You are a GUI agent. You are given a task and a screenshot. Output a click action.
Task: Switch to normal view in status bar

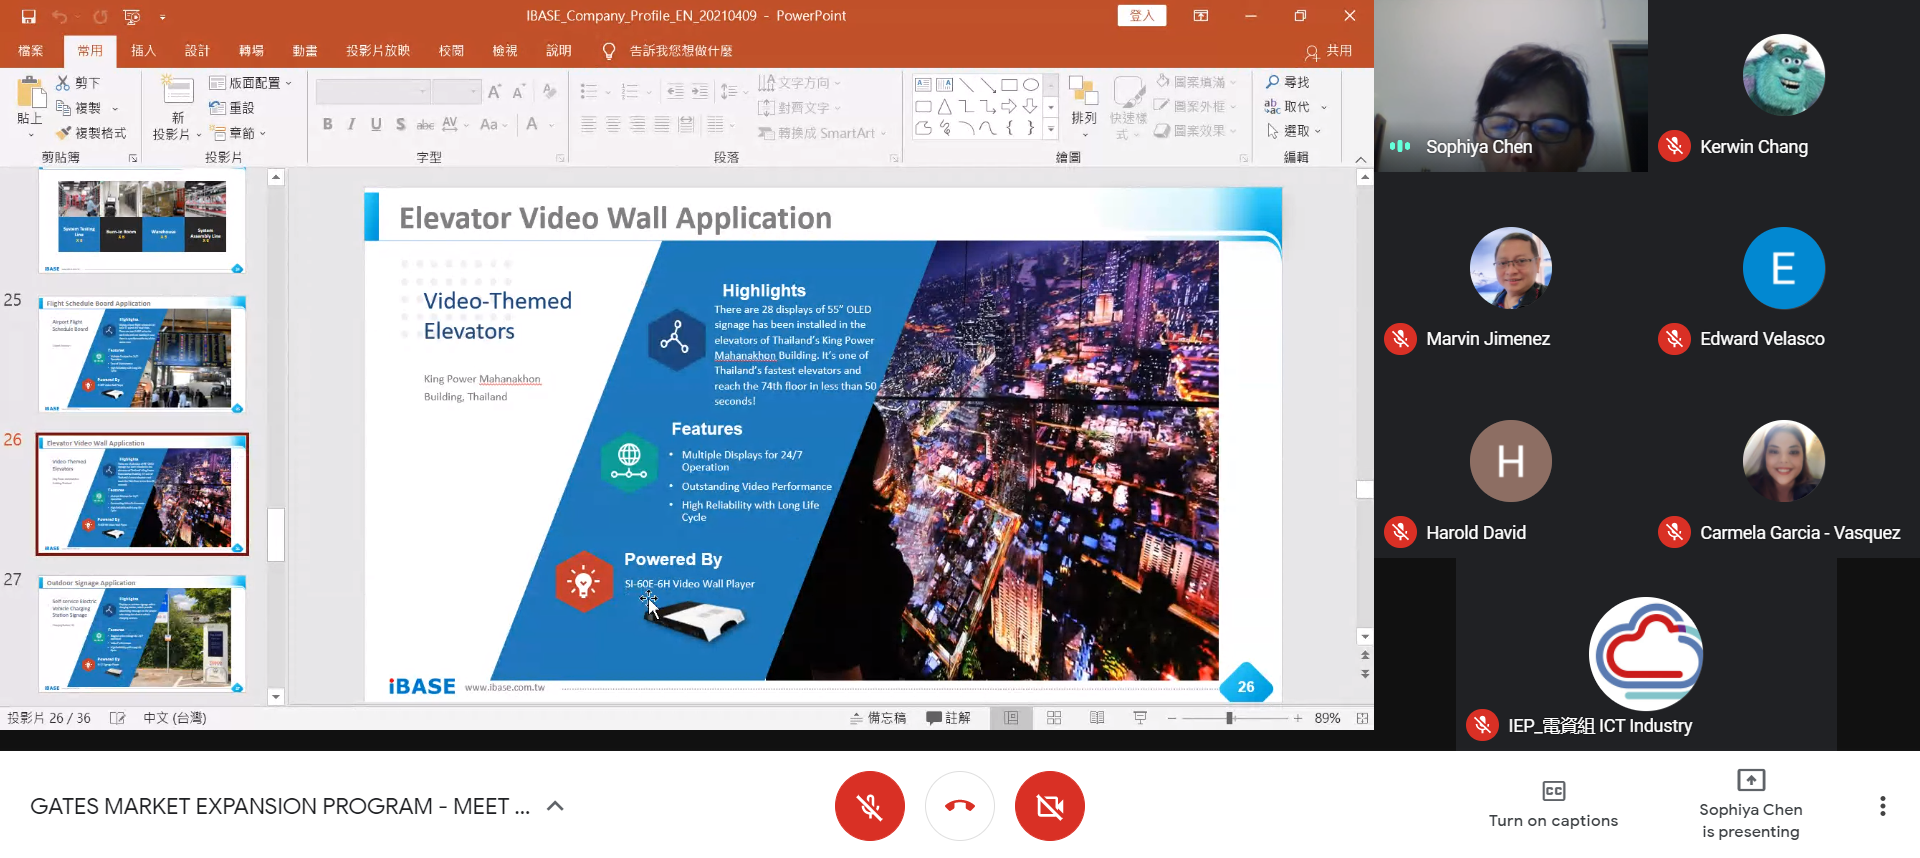[x=1011, y=718]
